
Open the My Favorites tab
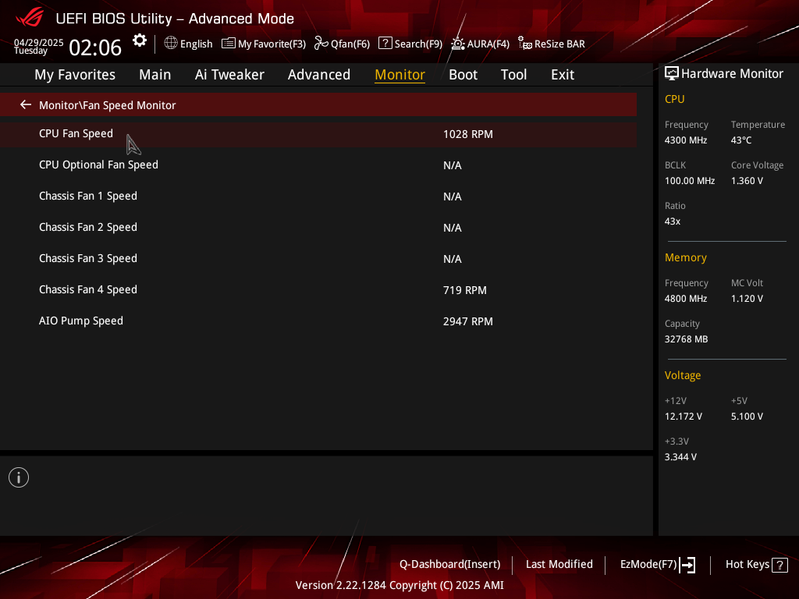75,75
